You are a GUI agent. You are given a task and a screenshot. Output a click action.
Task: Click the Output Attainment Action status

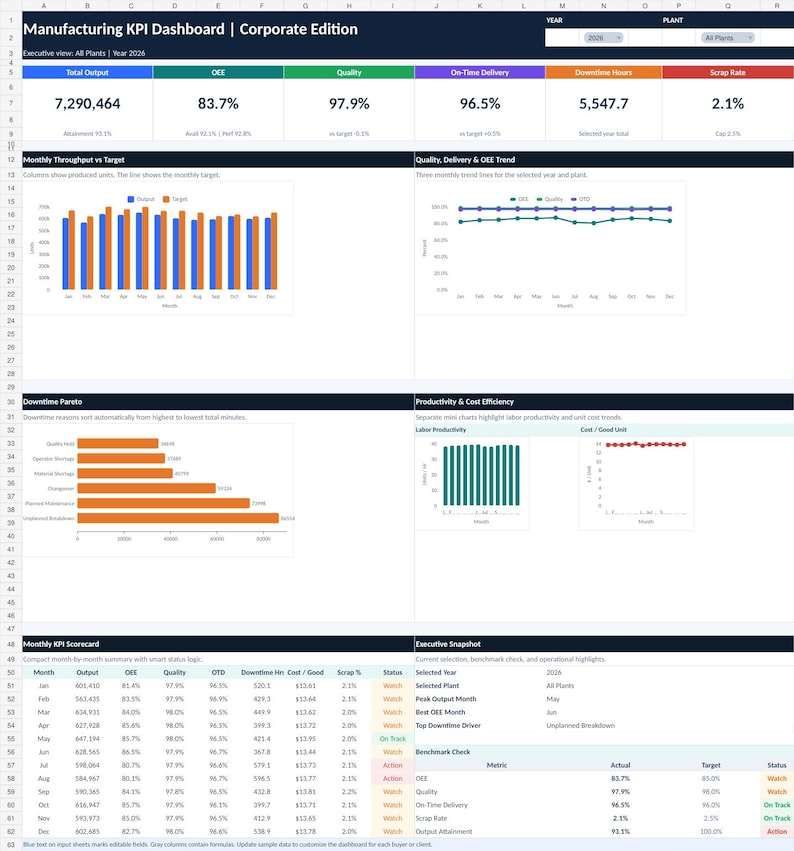(x=777, y=831)
